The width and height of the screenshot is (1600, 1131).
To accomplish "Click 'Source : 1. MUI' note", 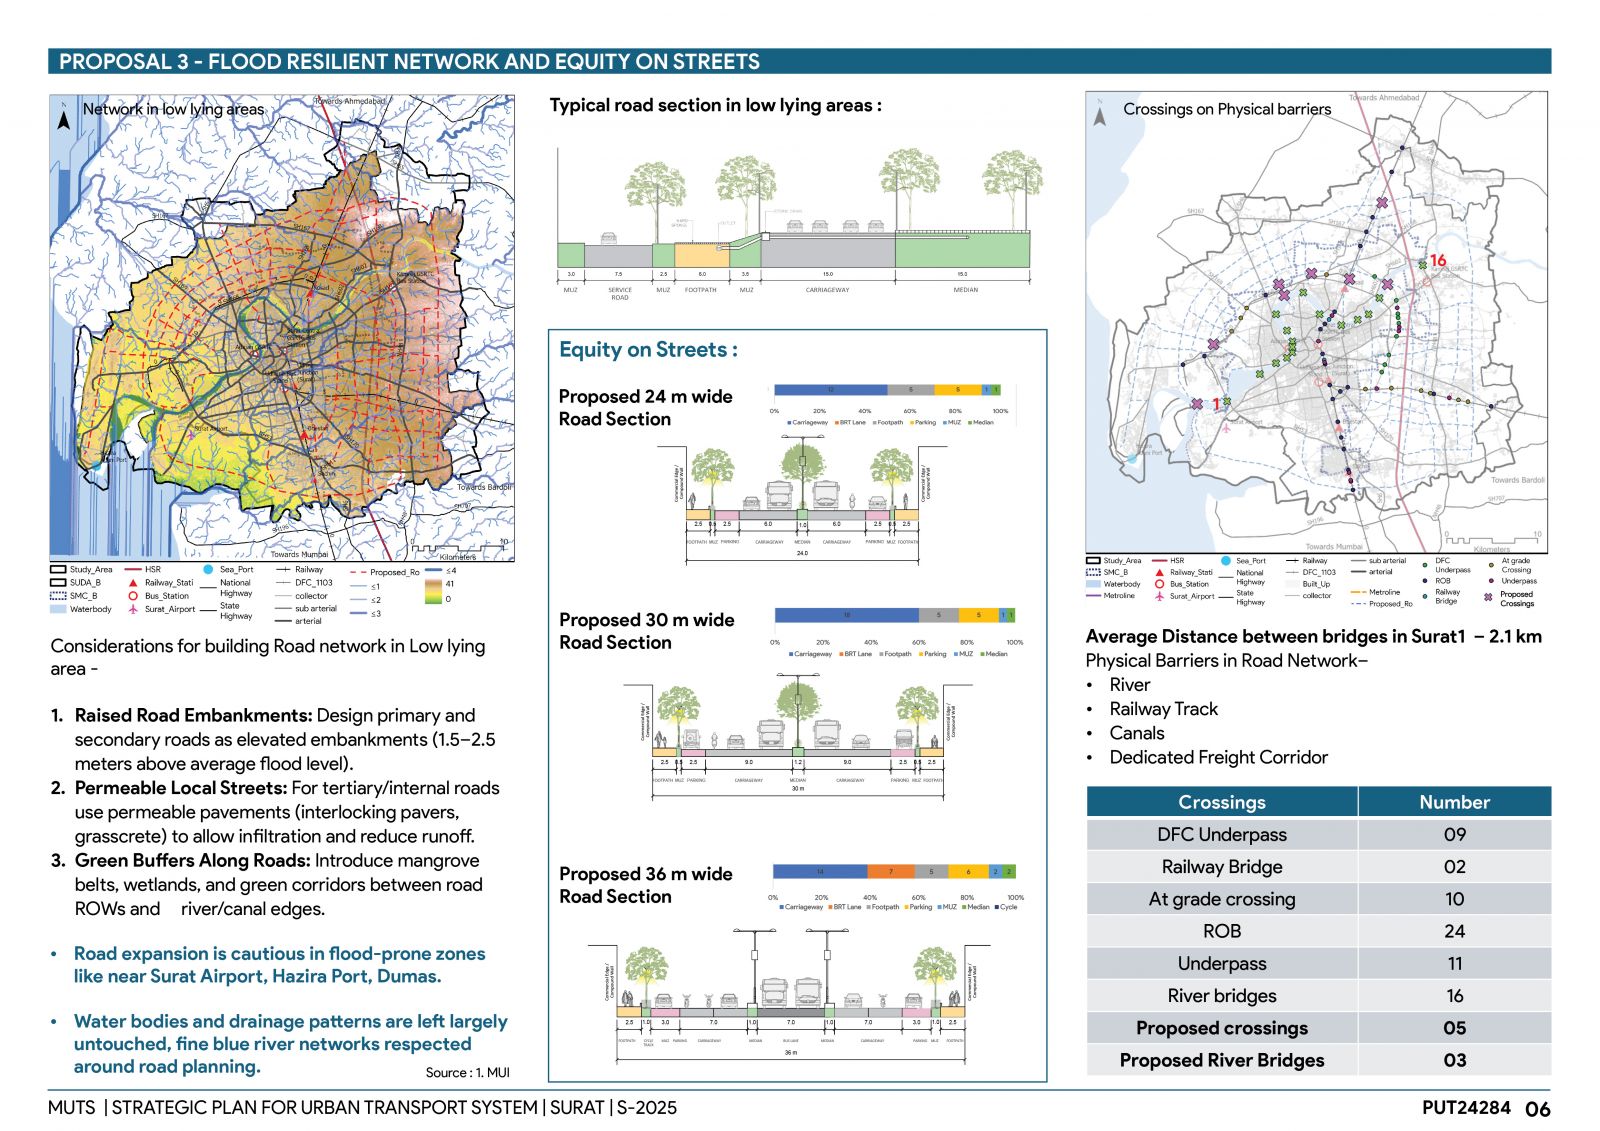I will click(467, 1073).
